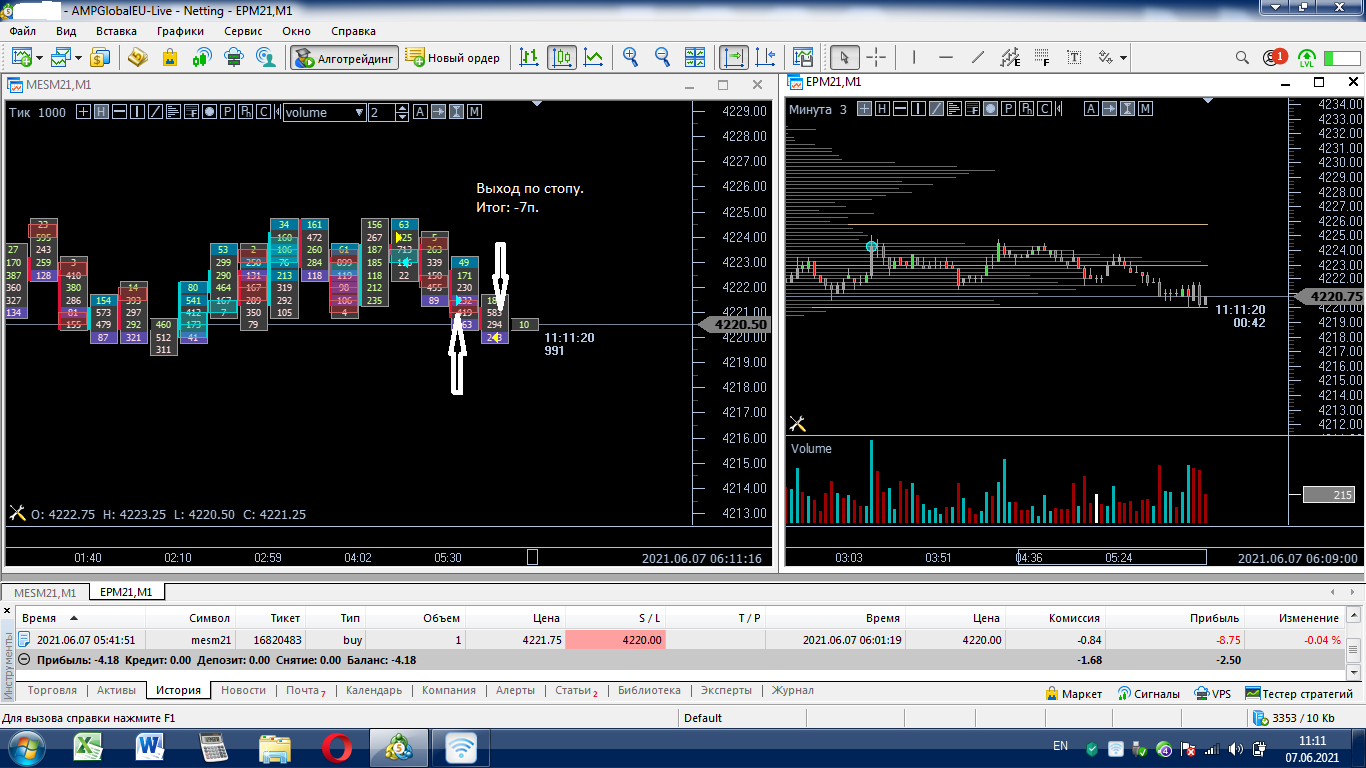Open the trading signals icon in toolbar

[202, 57]
